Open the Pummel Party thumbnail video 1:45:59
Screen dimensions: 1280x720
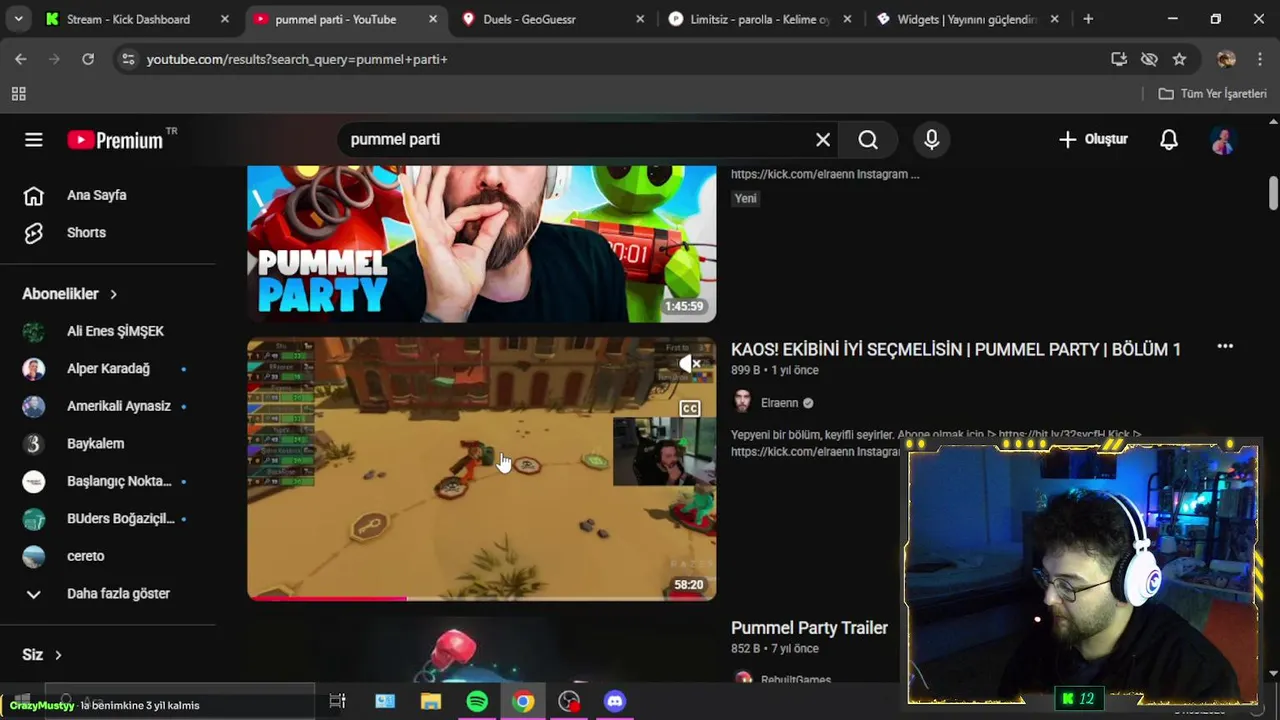point(482,244)
